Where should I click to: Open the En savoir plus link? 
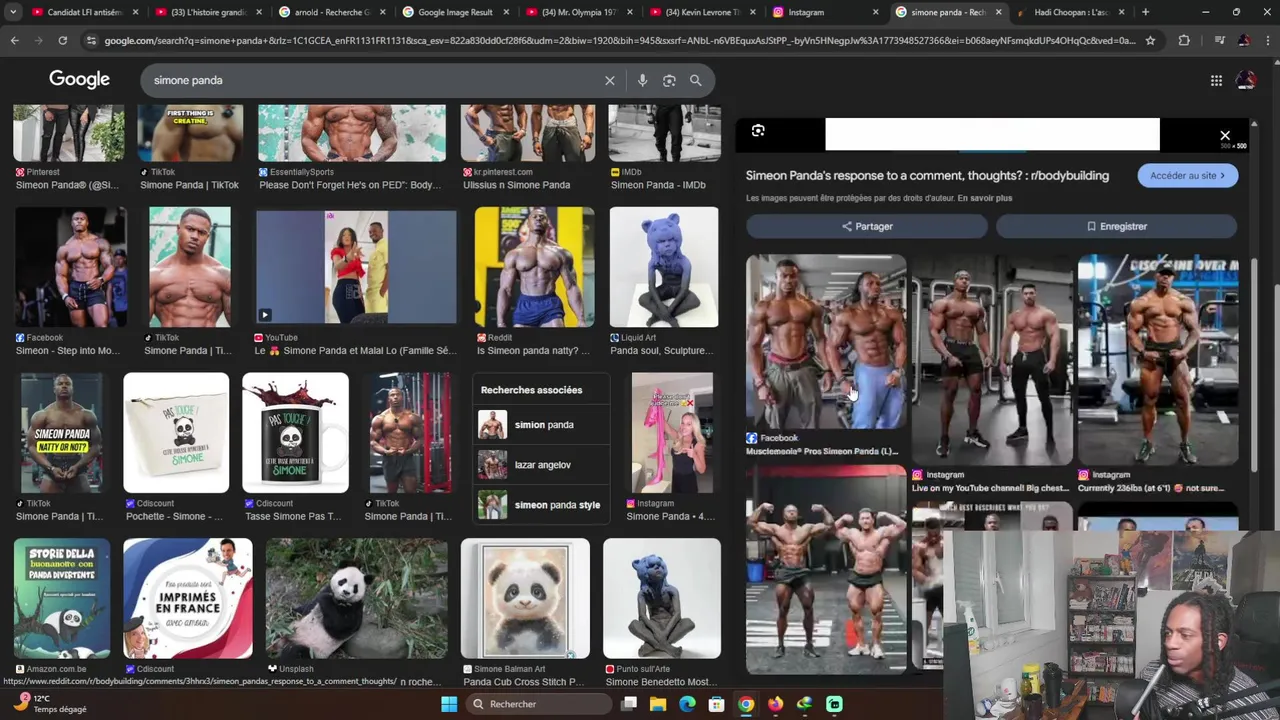point(984,198)
